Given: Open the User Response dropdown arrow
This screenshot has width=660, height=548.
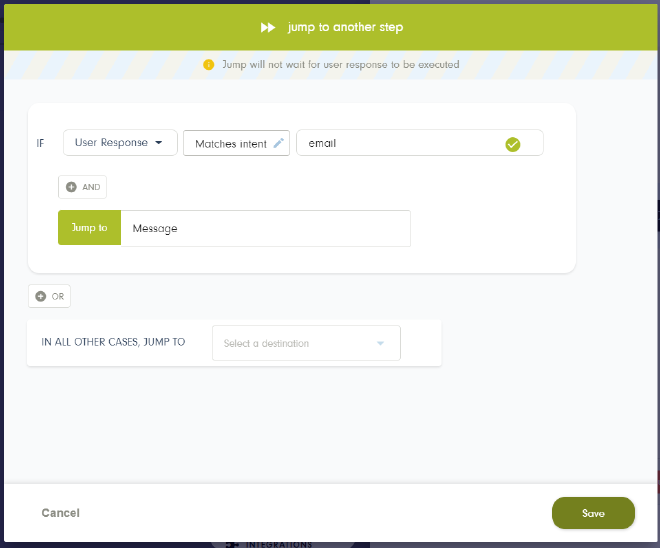Looking at the screenshot, I should [159, 143].
